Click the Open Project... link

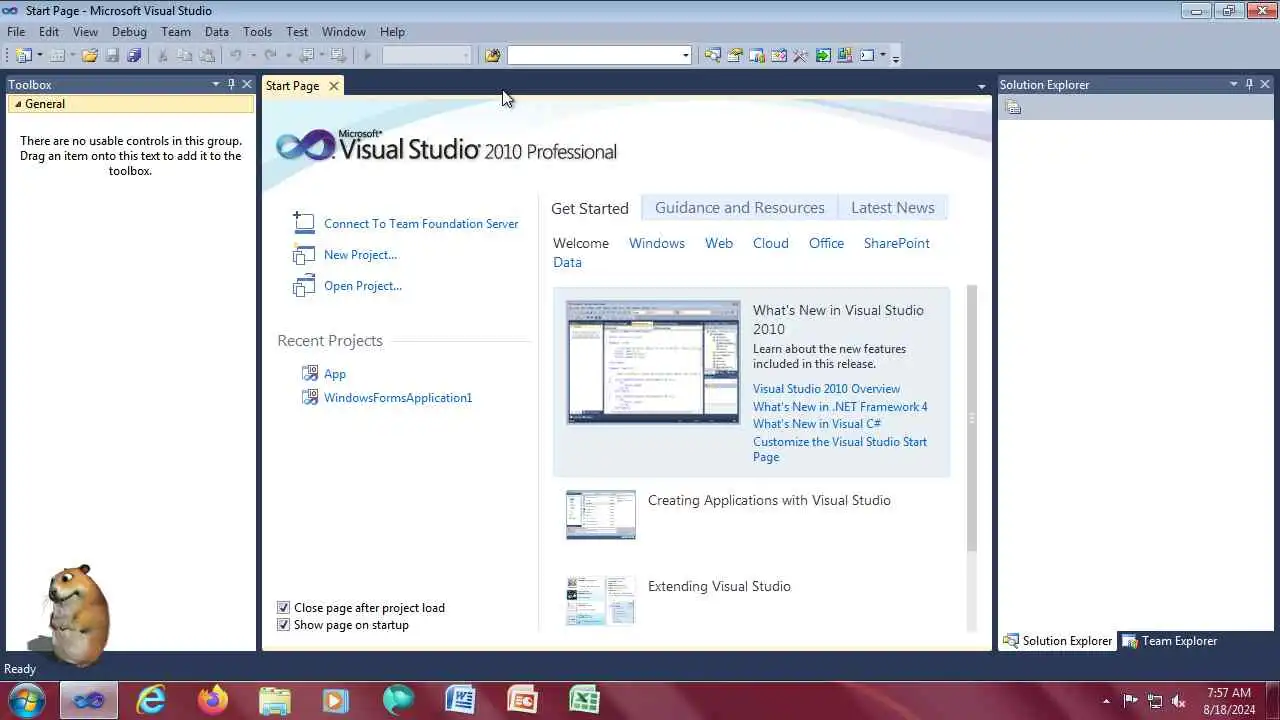click(363, 286)
